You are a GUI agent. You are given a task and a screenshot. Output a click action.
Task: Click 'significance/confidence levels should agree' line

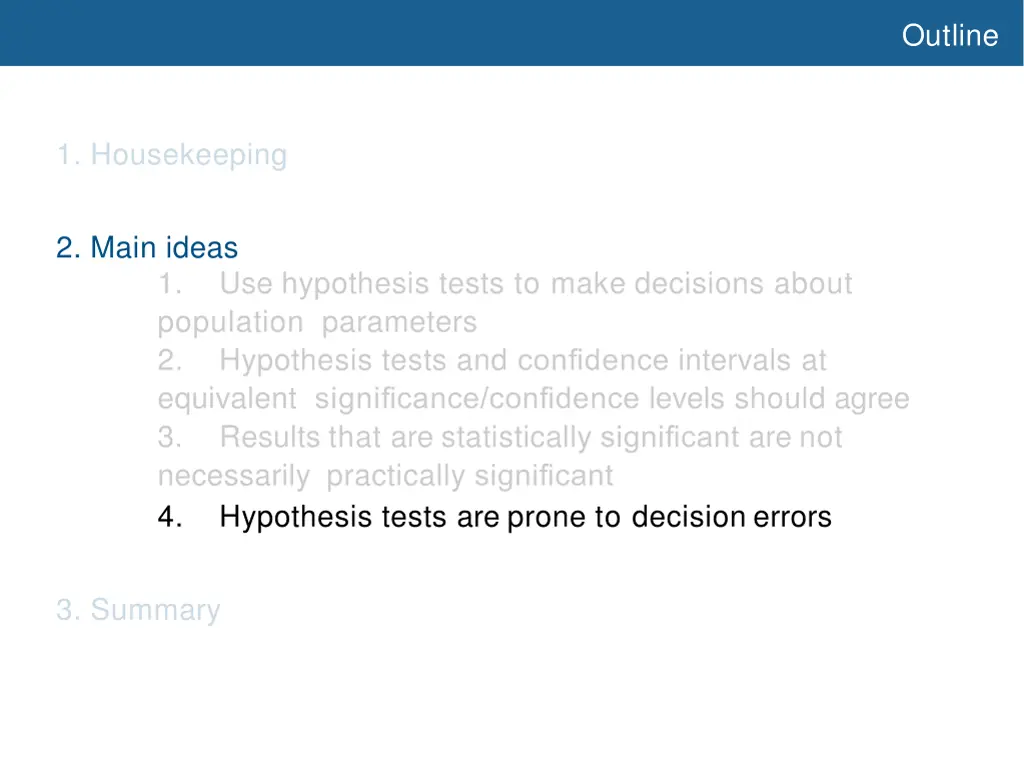(x=612, y=399)
